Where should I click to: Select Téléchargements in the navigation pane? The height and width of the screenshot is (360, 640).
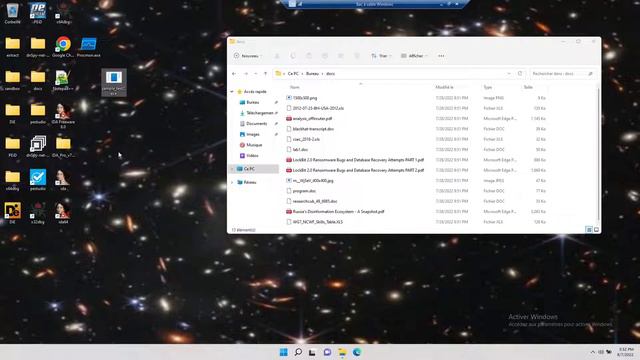tap(256, 113)
